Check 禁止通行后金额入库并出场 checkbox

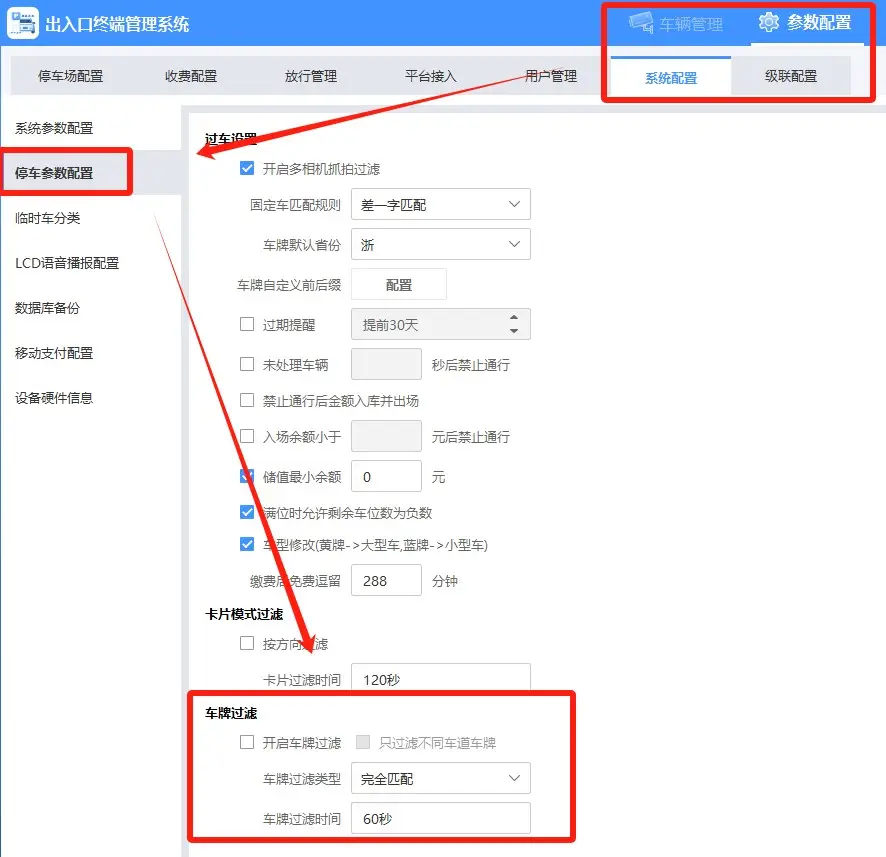click(x=247, y=400)
